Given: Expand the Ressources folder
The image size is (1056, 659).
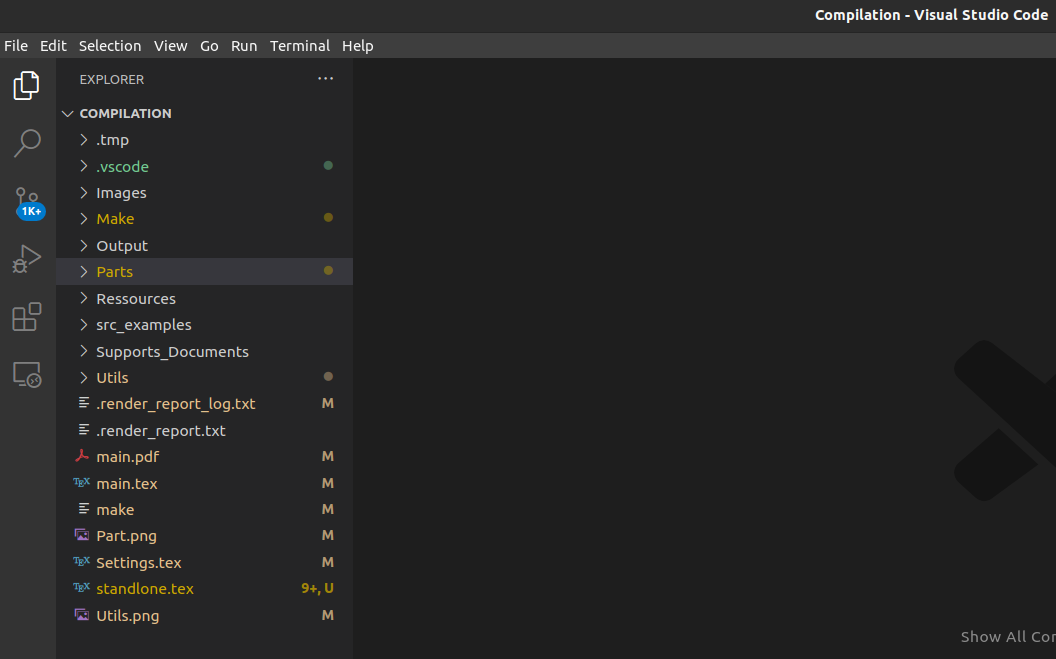Looking at the screenshot, I should click(84, 298).
